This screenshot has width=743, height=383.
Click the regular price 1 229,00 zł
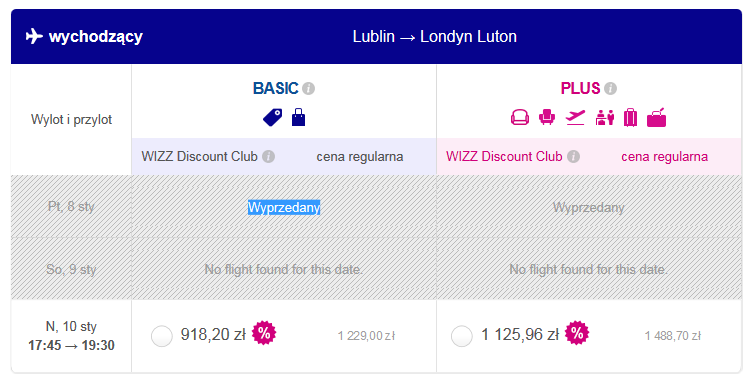coord(366,336)
